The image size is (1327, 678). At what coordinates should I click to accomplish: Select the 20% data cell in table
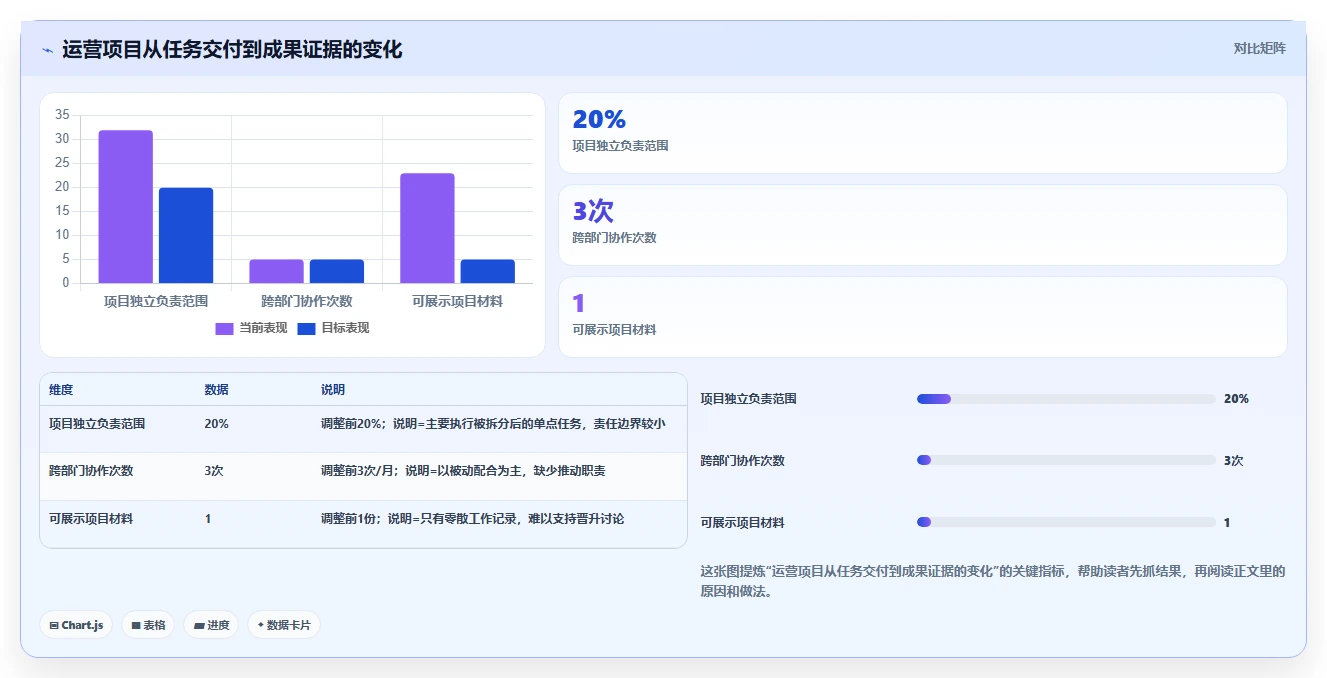(216, 424)
